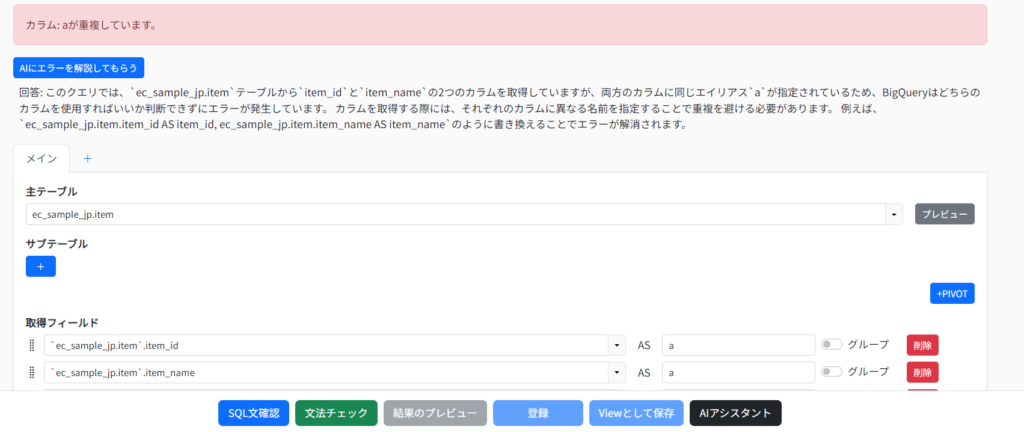Expand the 主テーブル dropdown arrow
Image resolution: width=1024 pixels, height=432 pixels.
[893, 215]
